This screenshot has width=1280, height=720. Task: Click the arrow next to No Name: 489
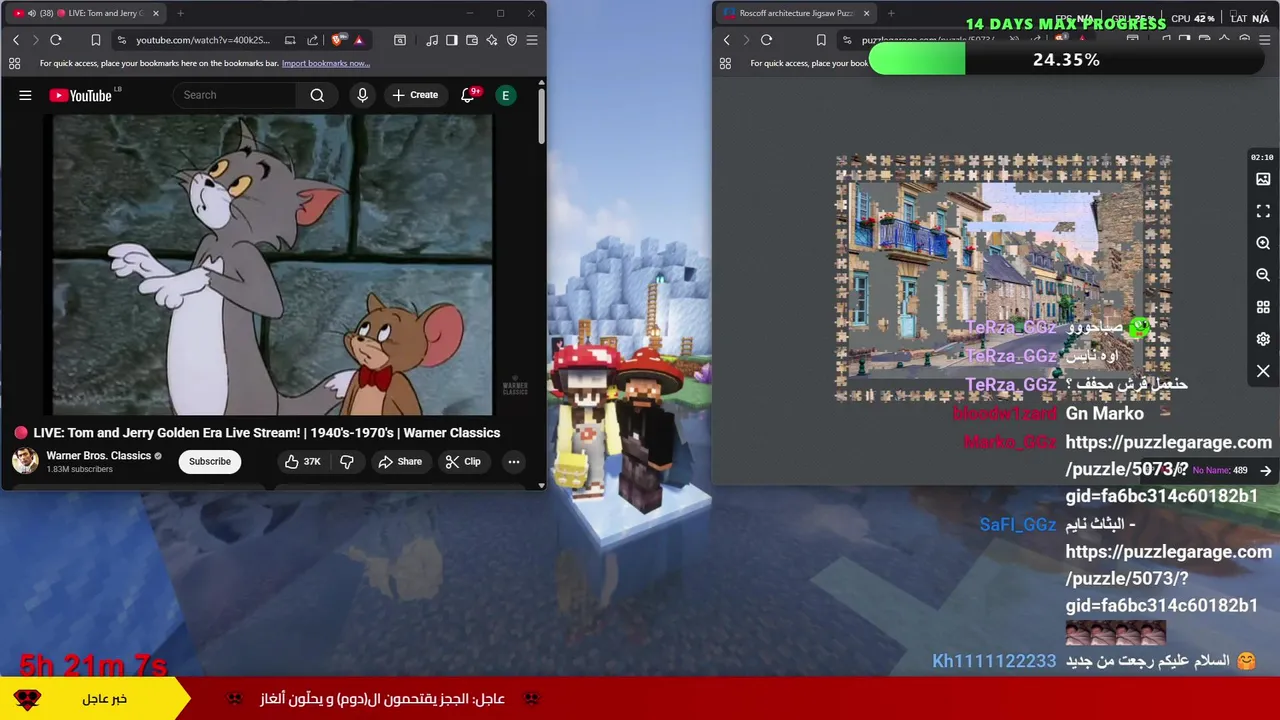coord(1266,470)
